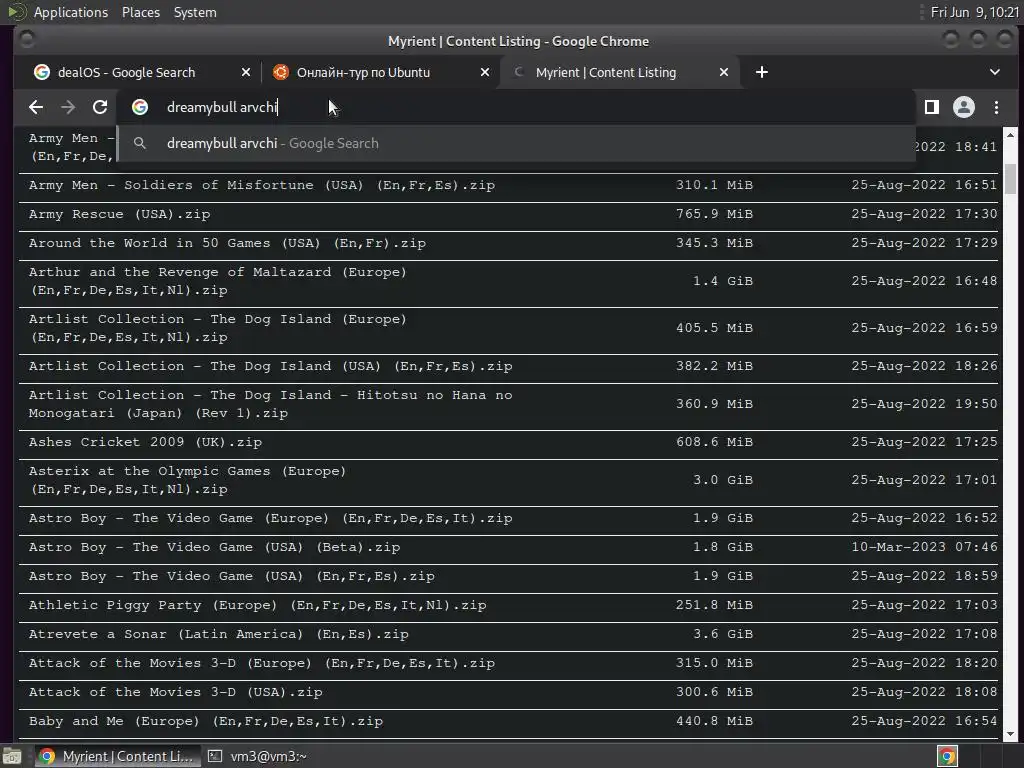The width and height of the screenshot is (1024, 768).
Task: Switch to Онлайн-тур по Ubuntu tab
Action: [363, 72]
